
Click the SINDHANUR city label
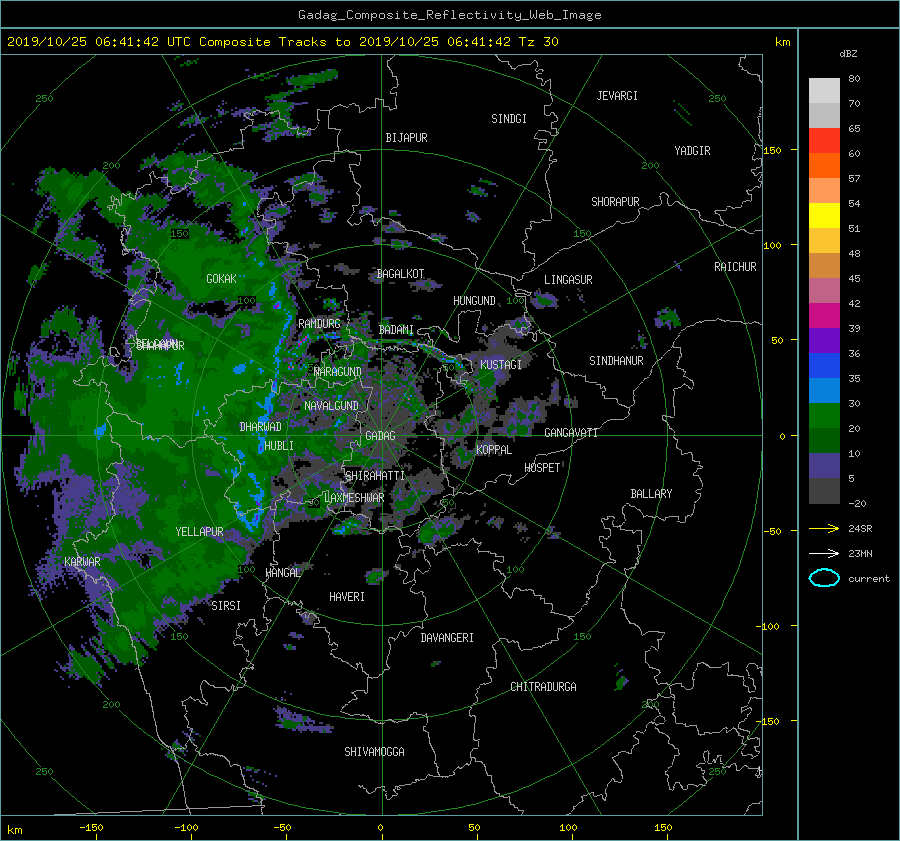(616, 361)
